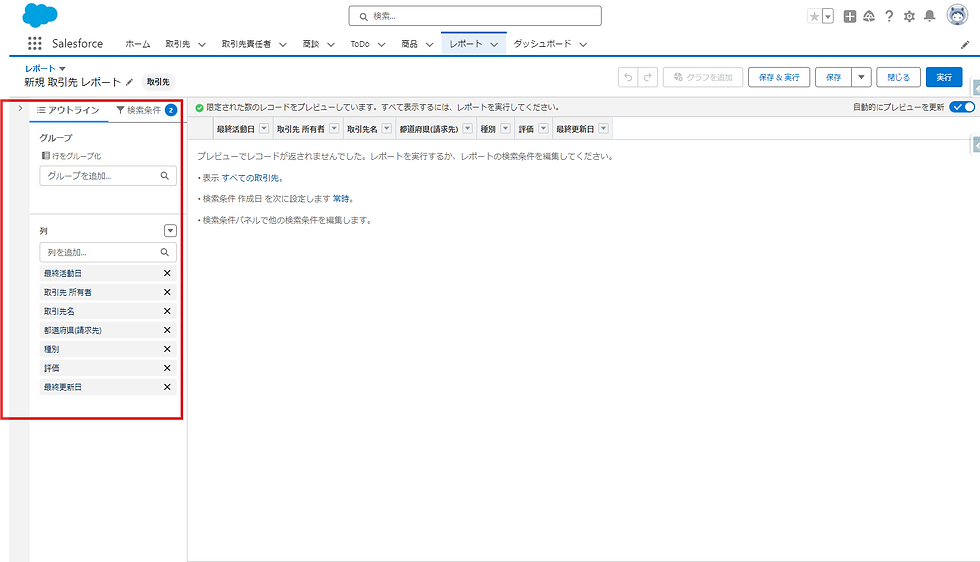Open the 評価 column header menu

(x=544, y=129)
